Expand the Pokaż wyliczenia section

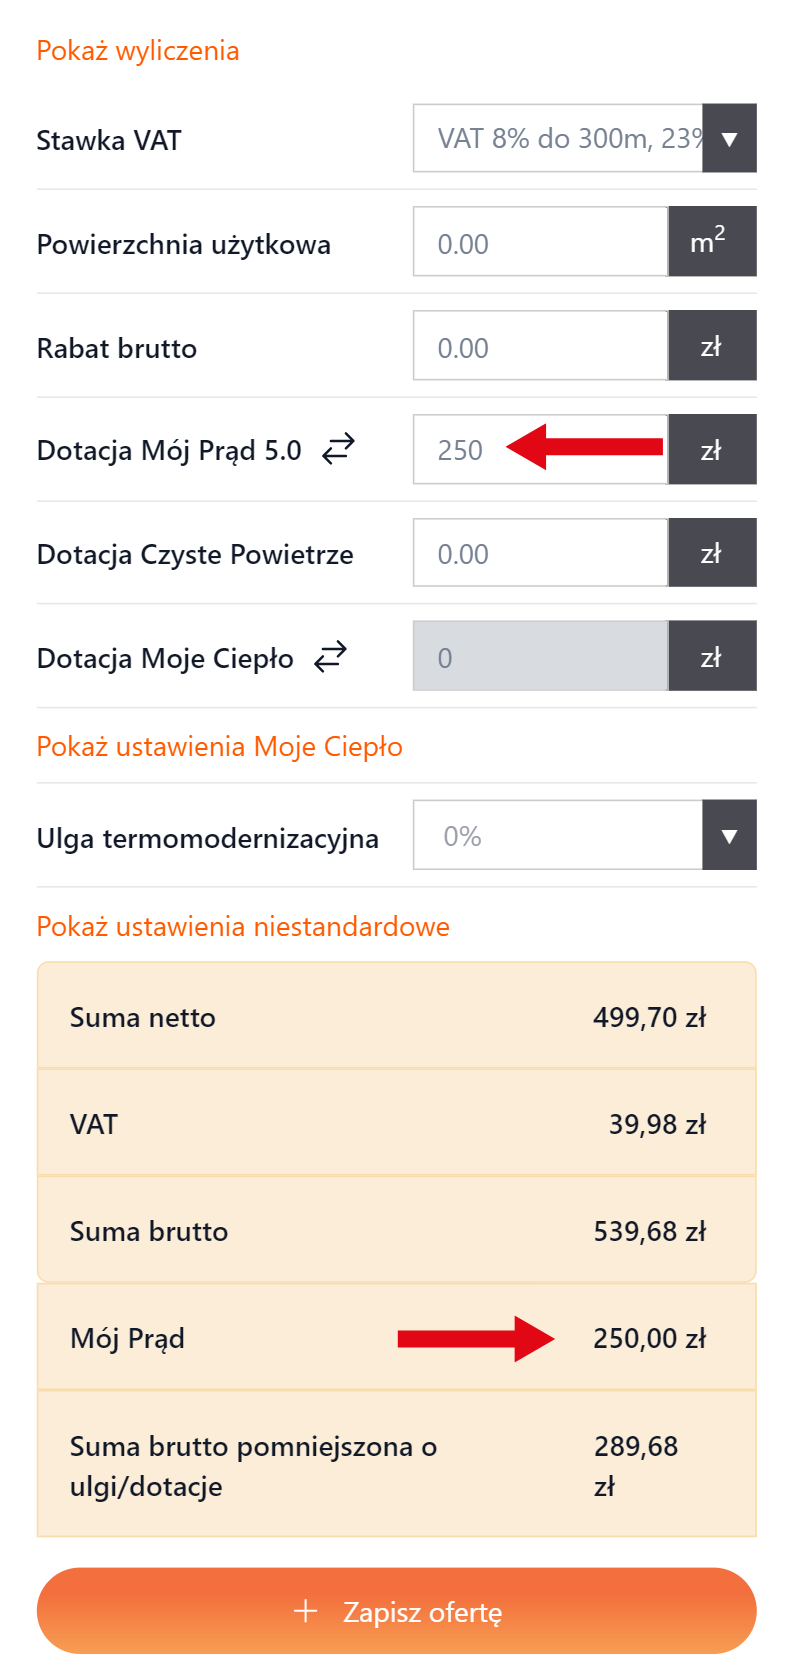[x=138, y=51]
